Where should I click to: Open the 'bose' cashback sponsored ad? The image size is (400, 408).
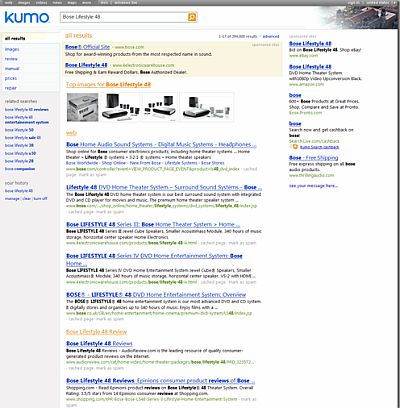pyautogui.click(x=295, y=124)
